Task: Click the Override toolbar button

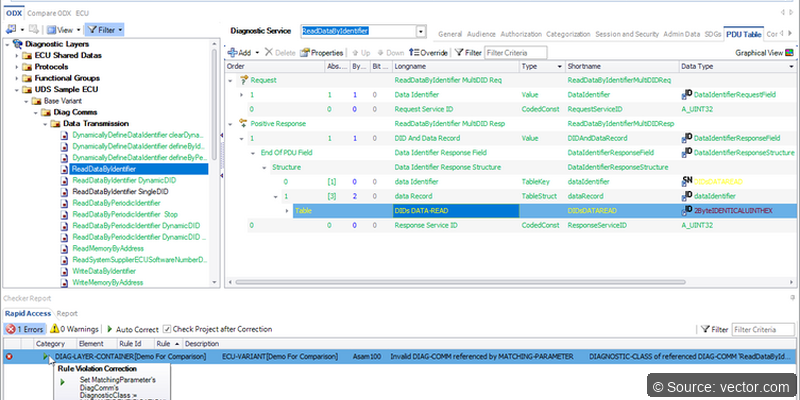Action: [426, 52]
